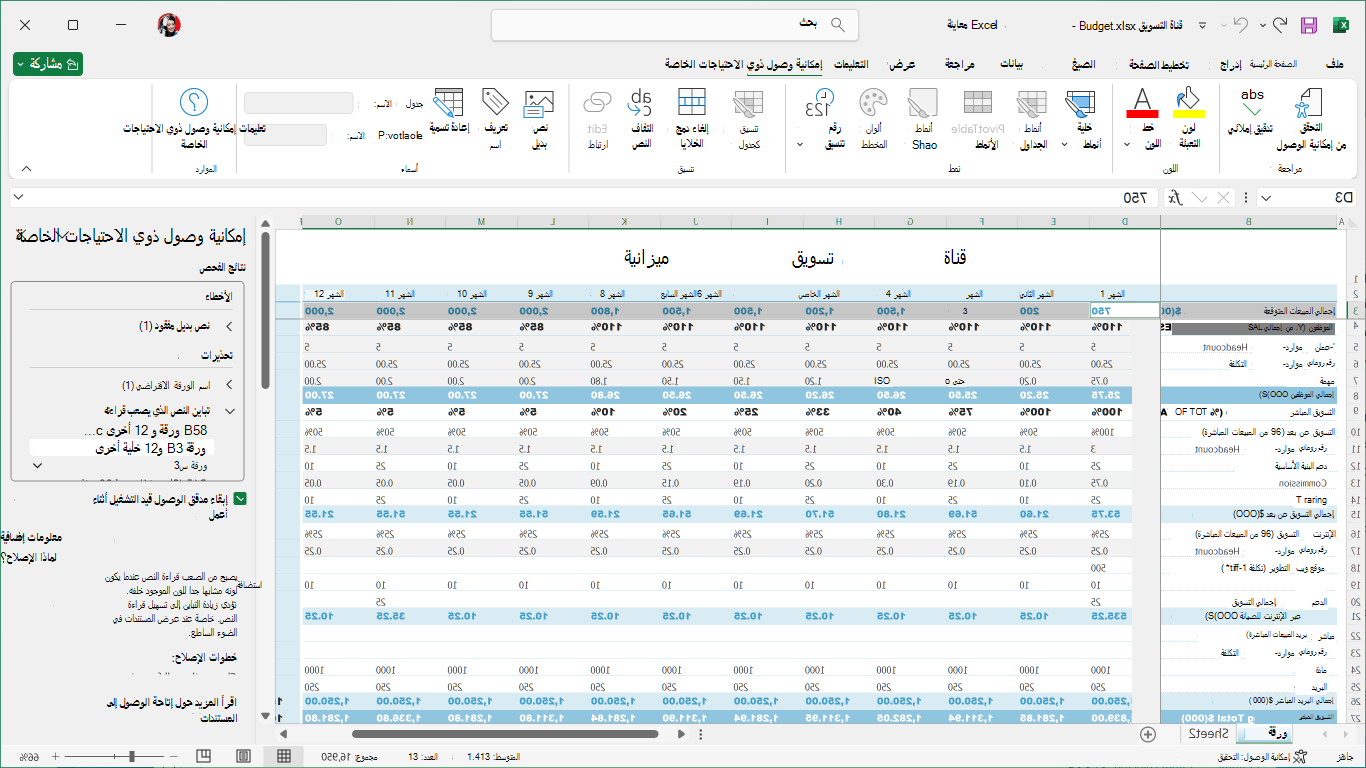Expand the Number Format dropdown arrow
Screen dimensions: 1366x768
click(800, 145)
